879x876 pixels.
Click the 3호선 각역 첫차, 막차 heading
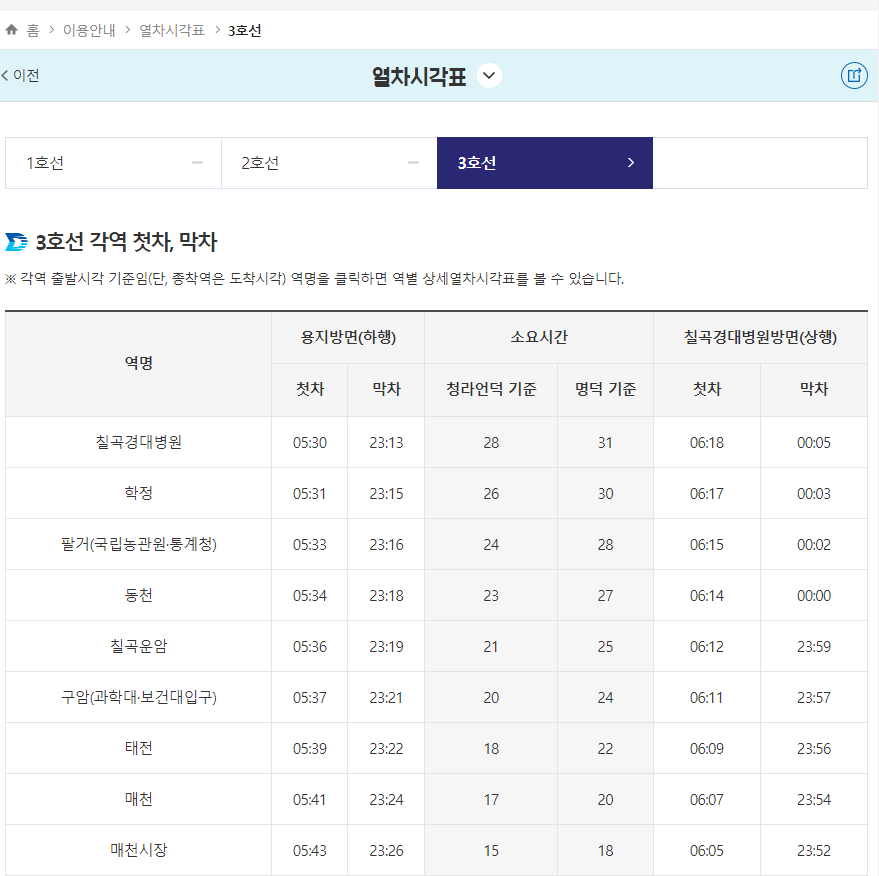tap(126, 242)
